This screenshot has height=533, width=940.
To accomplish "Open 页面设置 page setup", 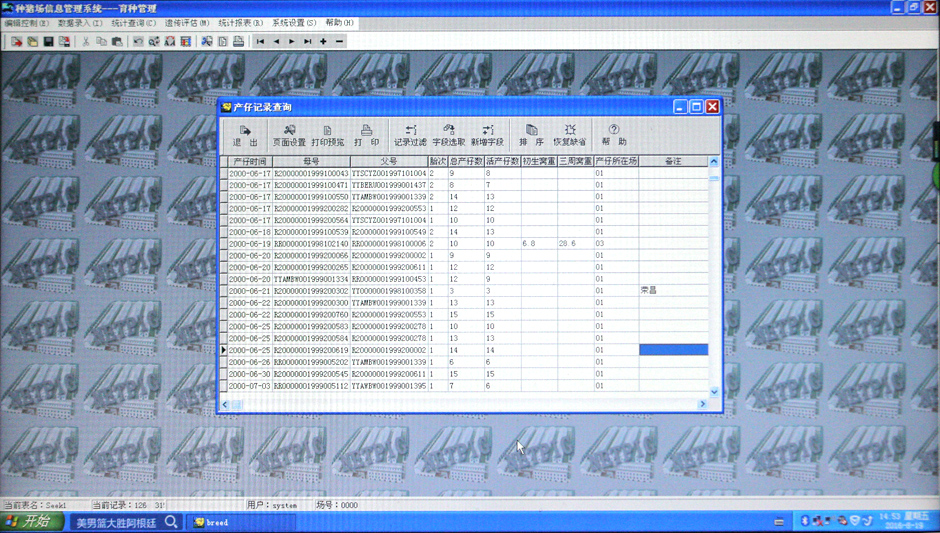I will 289,135.
